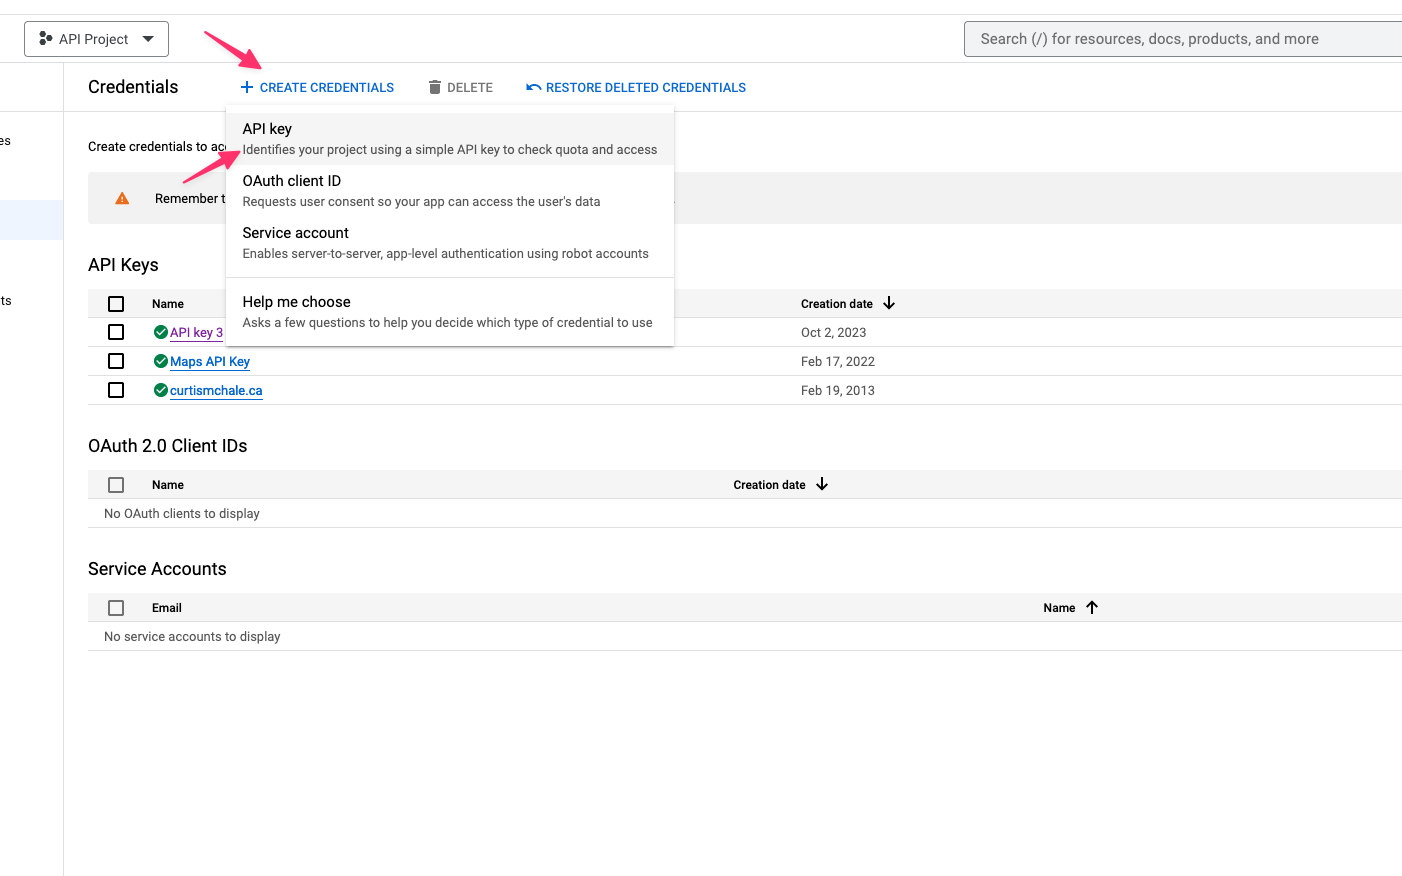
Task: Click the green checkmark beside curtismchale.ca
Action: (x=161, y=390)
